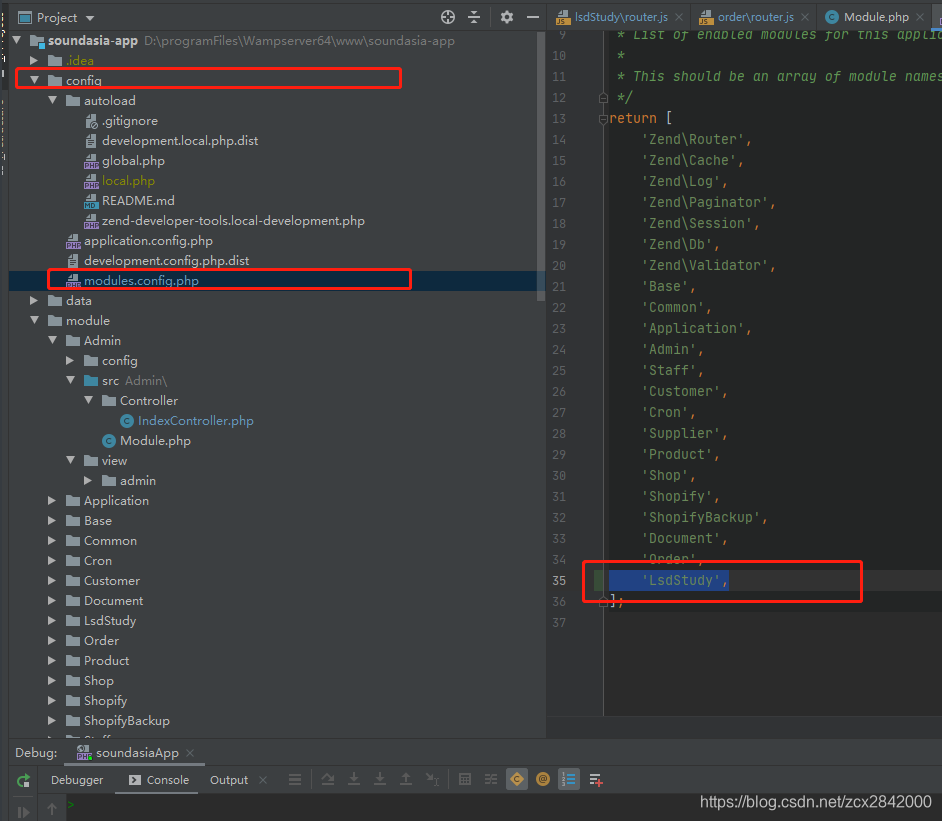Click the locate/select opened file icon
This screenshot has width=942, height=821.
(448, 17)
